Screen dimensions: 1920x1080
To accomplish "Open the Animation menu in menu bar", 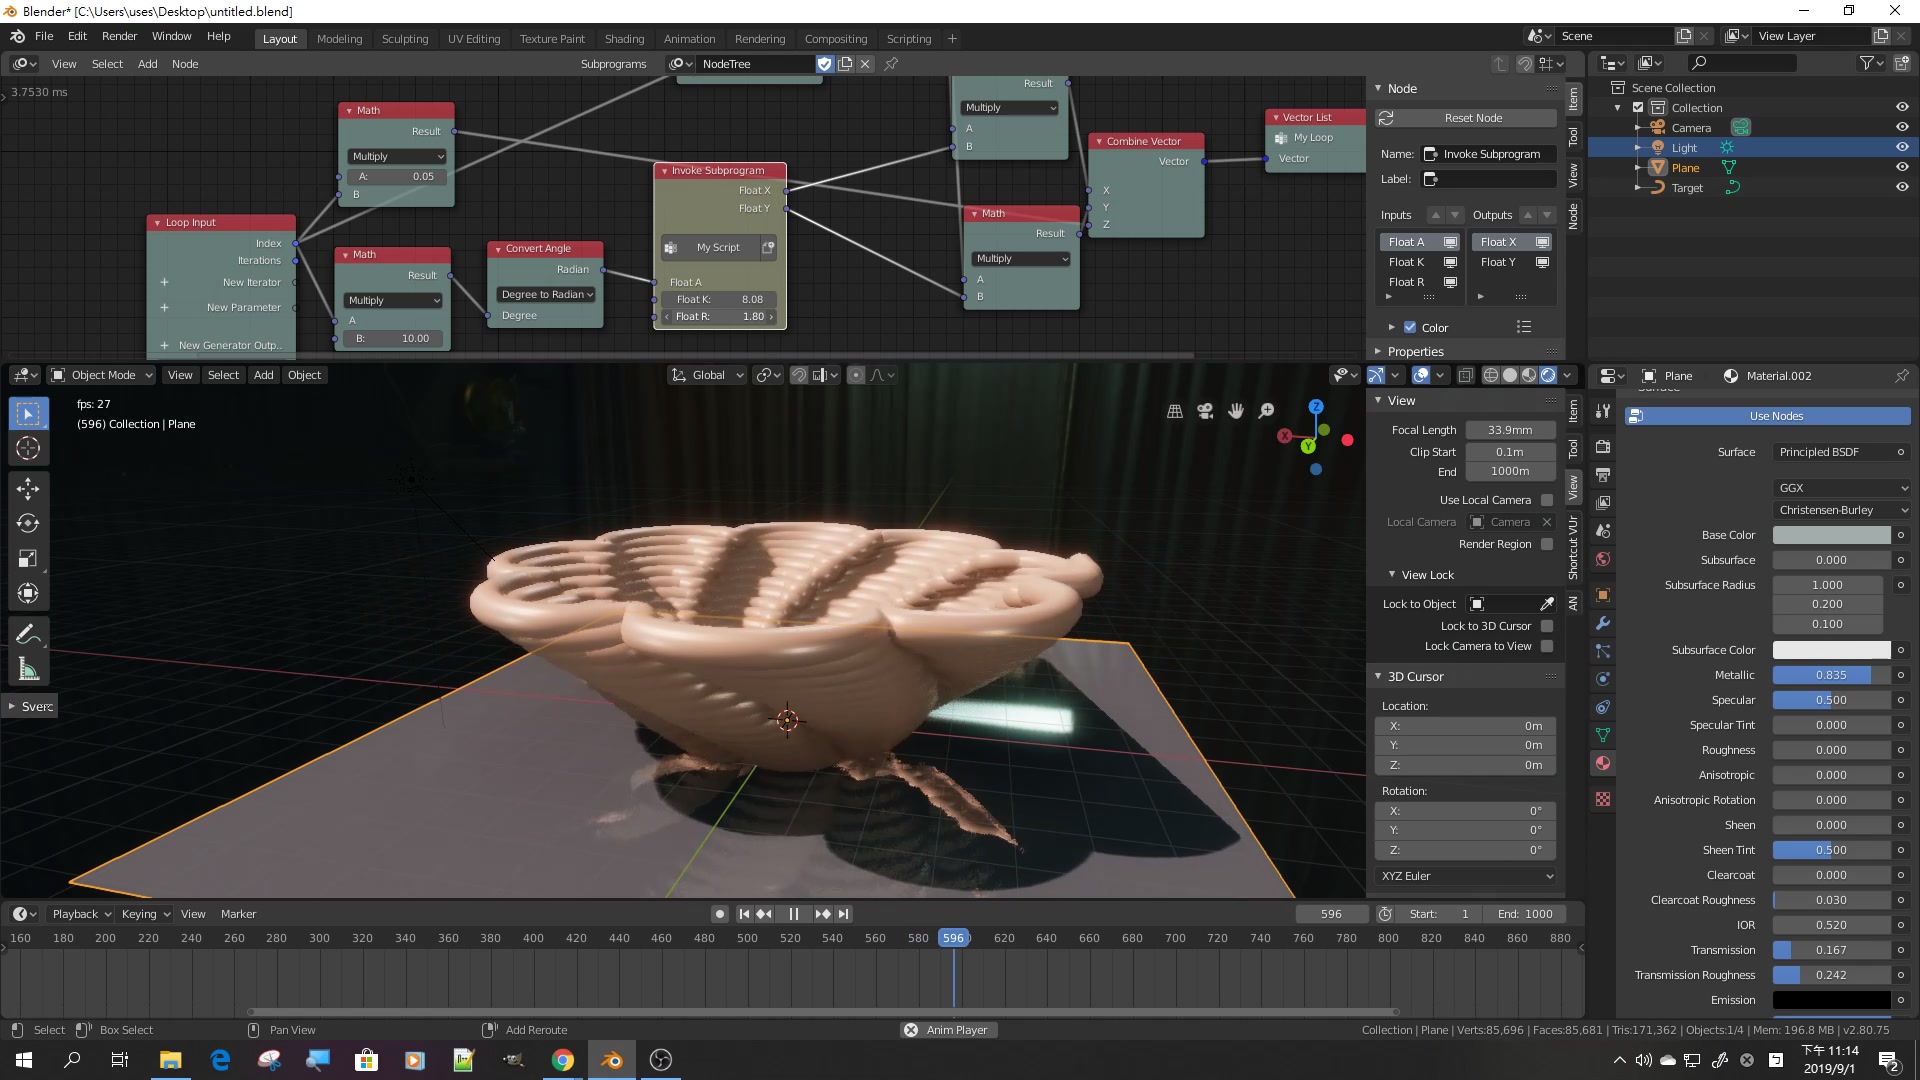I will [x=688, y=37].
